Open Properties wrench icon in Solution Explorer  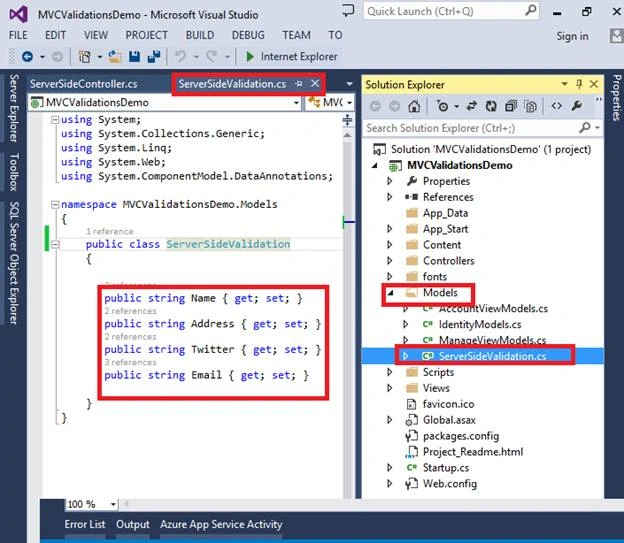577,106
